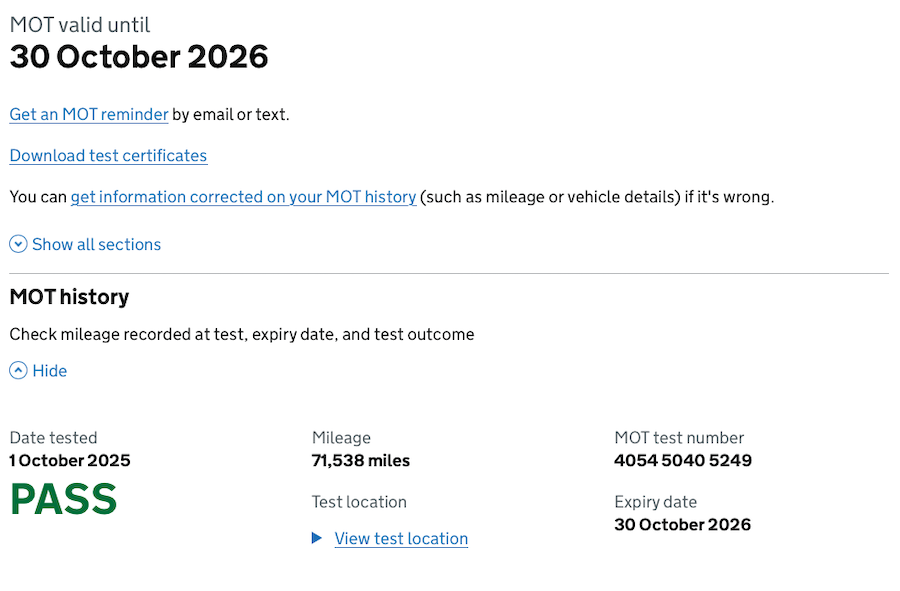The width and height of the screenshot is (900, 591).
Task: Click the chevron-down icon beside Show all sections
Action: tap(18, 244)
